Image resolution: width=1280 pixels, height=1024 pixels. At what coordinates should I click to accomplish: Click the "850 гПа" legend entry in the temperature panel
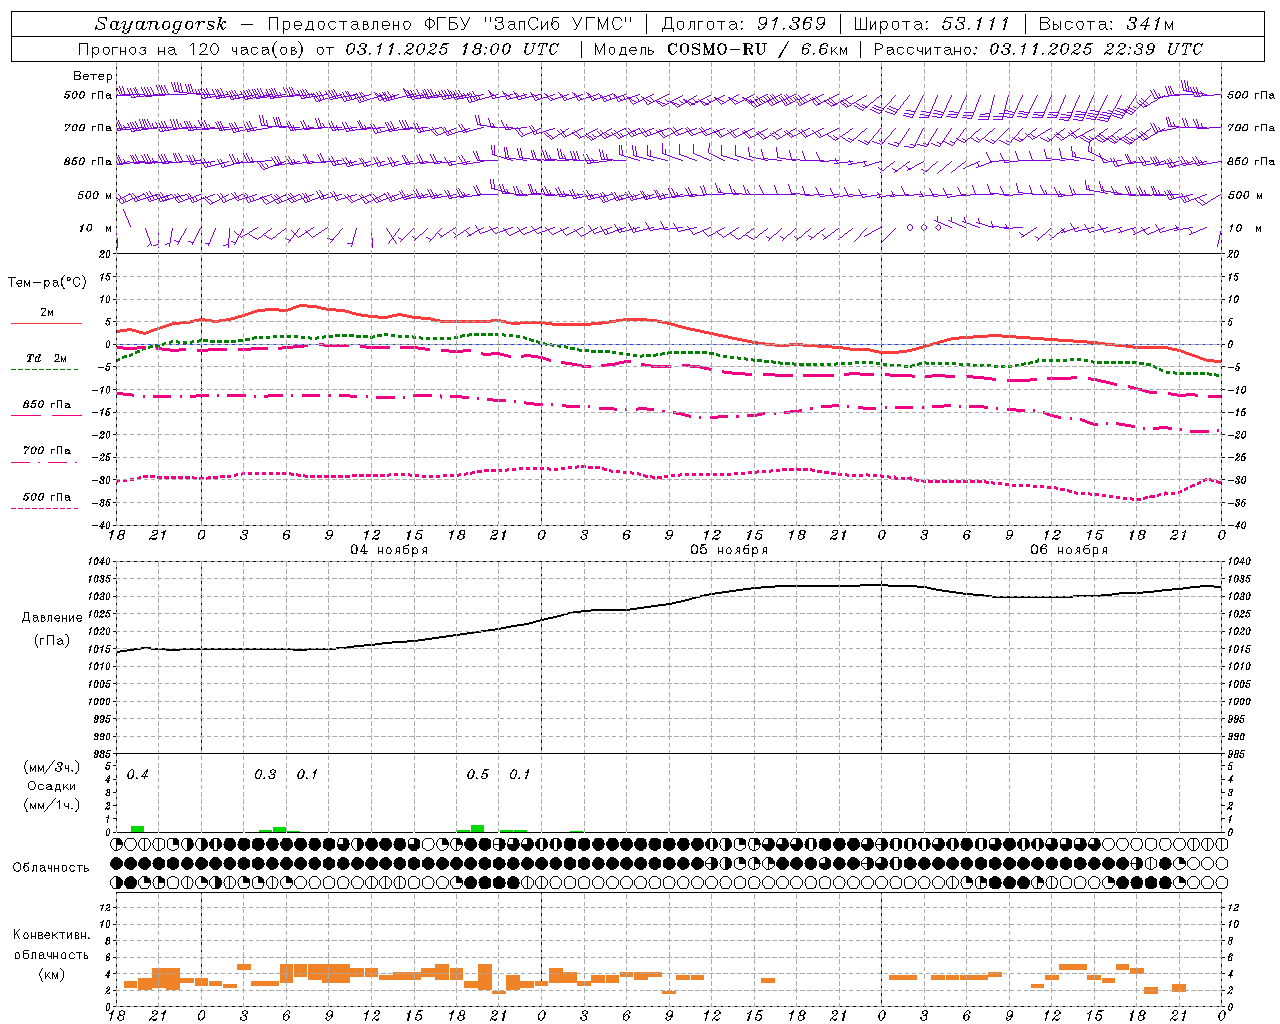(47, 404)
